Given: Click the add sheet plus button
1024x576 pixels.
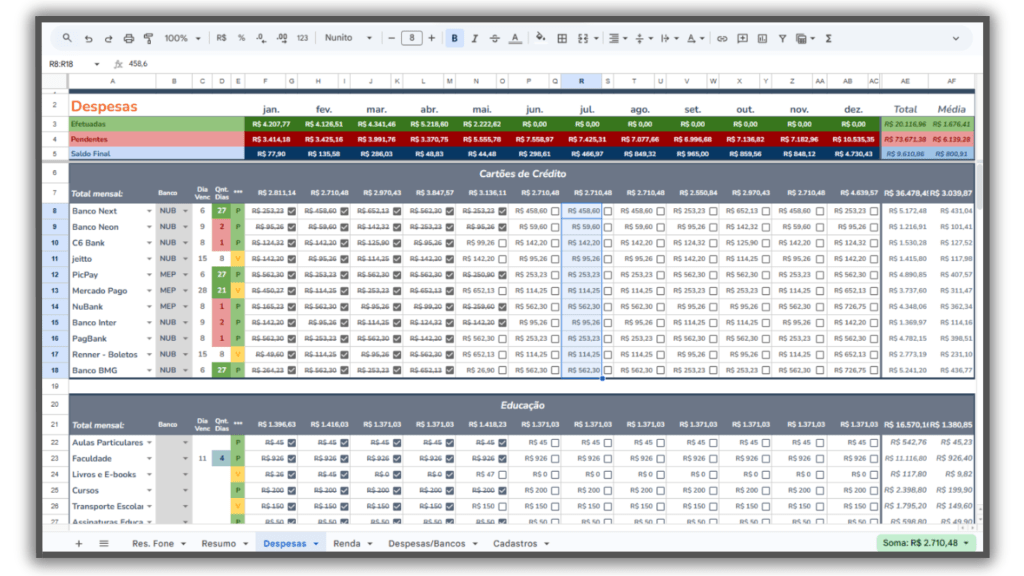Looking at the screenshot, I should 79,543.
